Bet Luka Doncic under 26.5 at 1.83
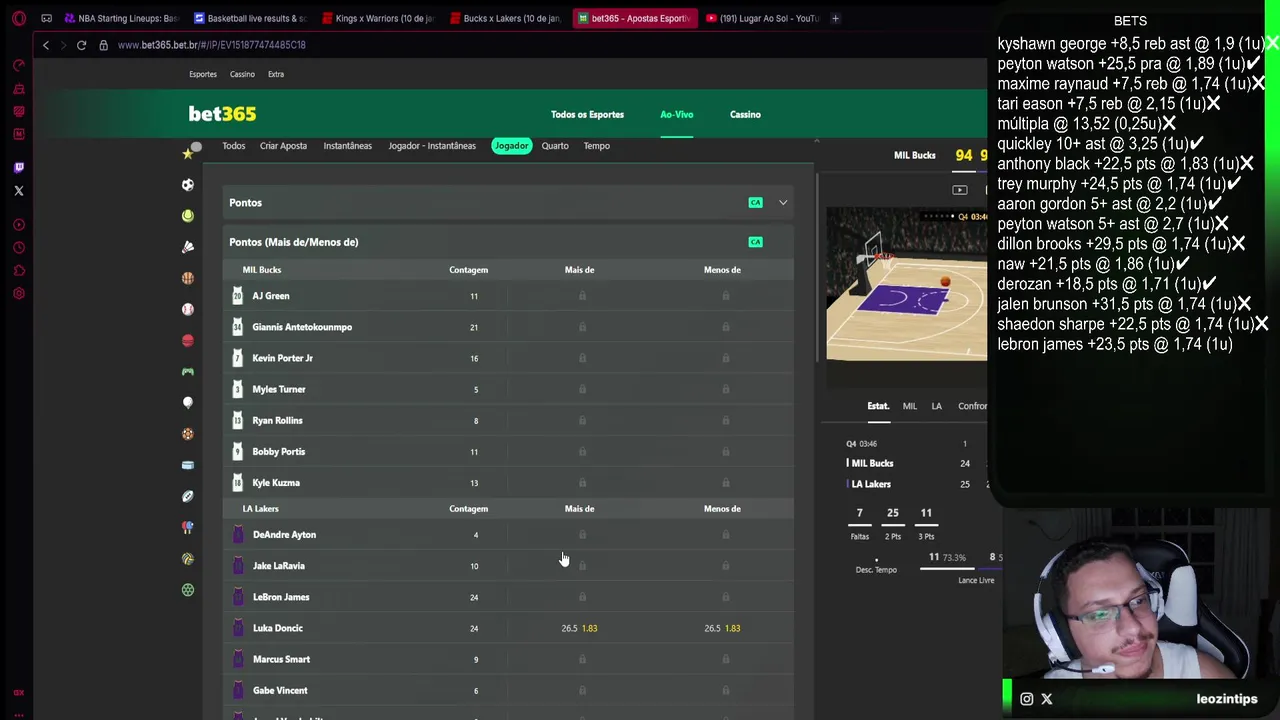This screenshot has height=720, width=1280. pos(722,628)
